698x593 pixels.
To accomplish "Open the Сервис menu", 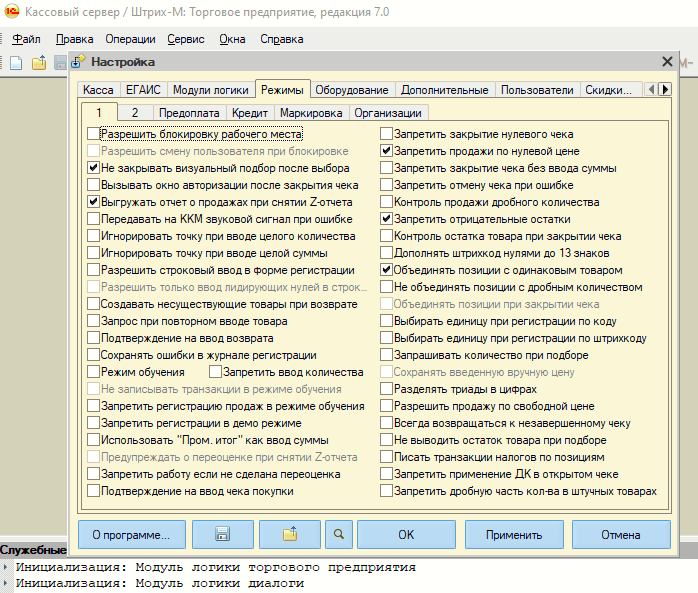I will click(186, 39).
